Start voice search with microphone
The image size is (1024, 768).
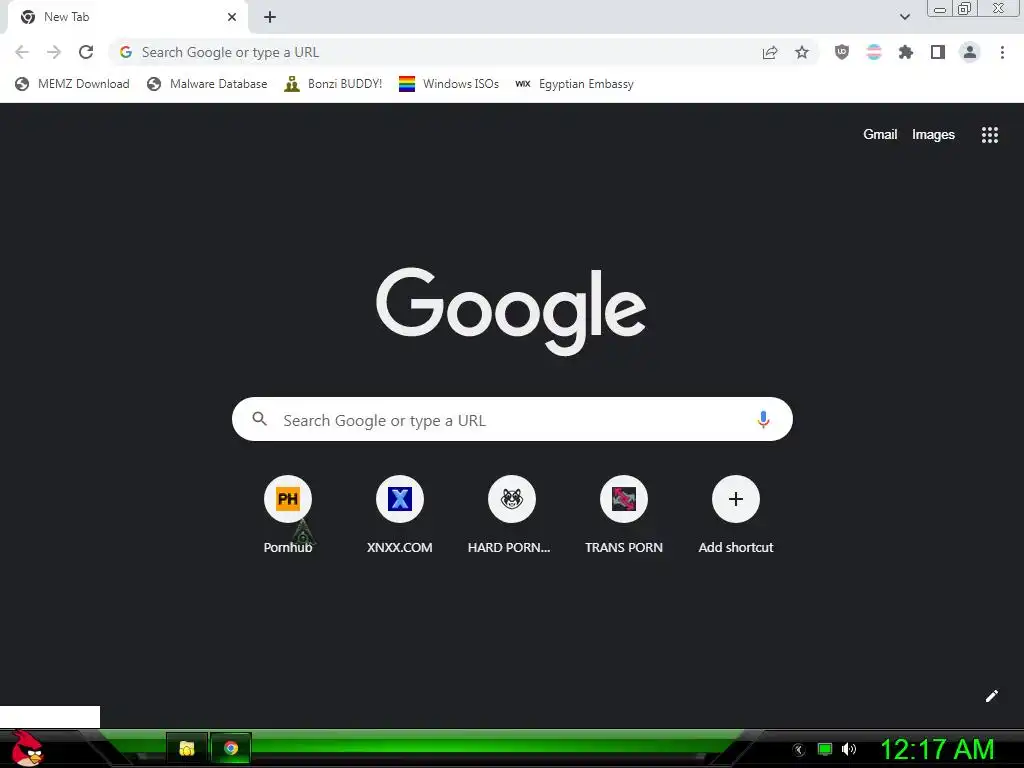pos(763,419)
